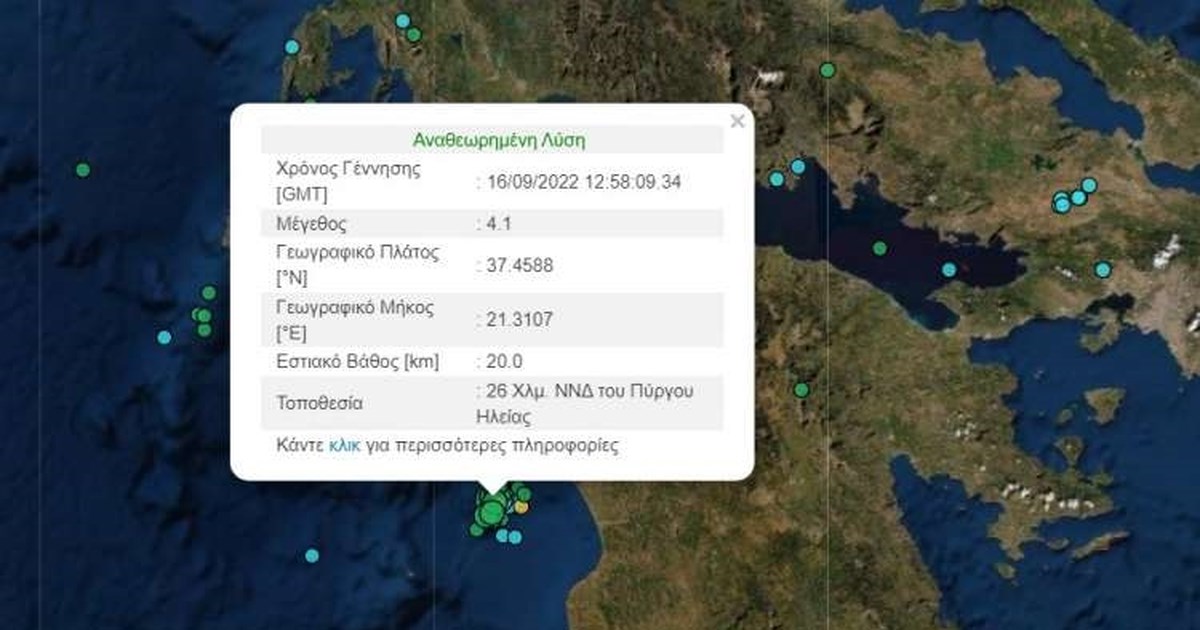Viewport: 1200px width, 630px height.
Task: Click the green marker in the middle of the gulf
Action: coord(879,248)
